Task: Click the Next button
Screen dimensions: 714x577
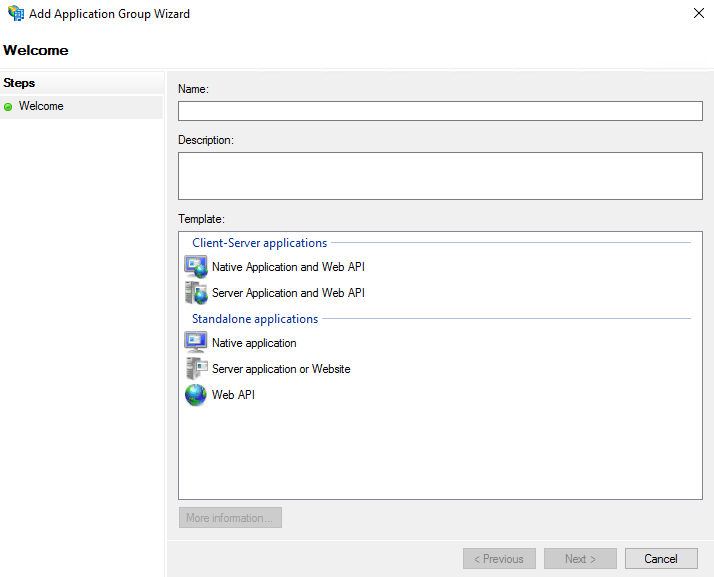Action: tap(580, 559)
